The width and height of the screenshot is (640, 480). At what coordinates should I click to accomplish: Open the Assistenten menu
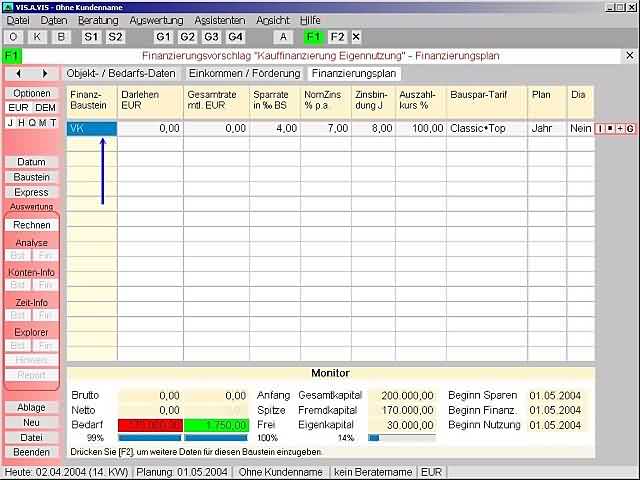point(220,20)
